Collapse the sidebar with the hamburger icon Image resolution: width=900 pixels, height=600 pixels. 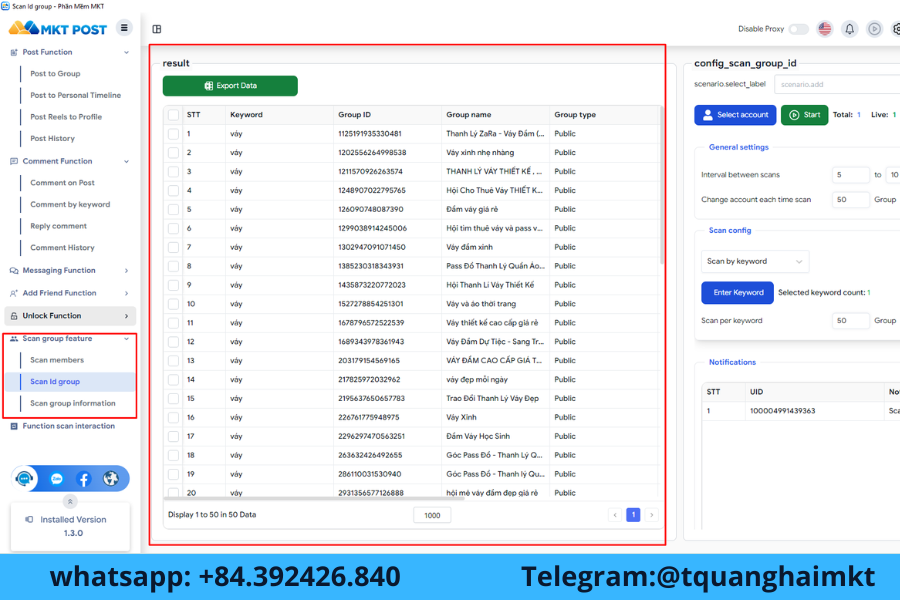pyautogui.click(x=124, y=28)
